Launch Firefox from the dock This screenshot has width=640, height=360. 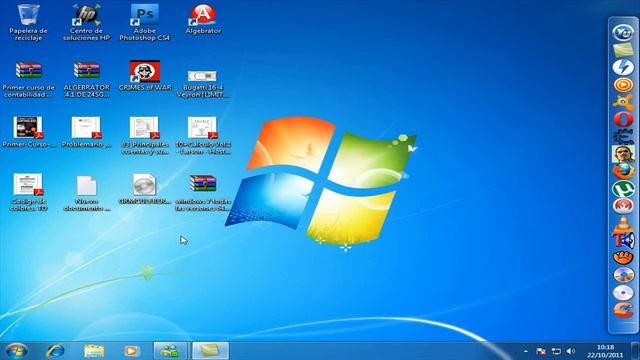(623, 171)
